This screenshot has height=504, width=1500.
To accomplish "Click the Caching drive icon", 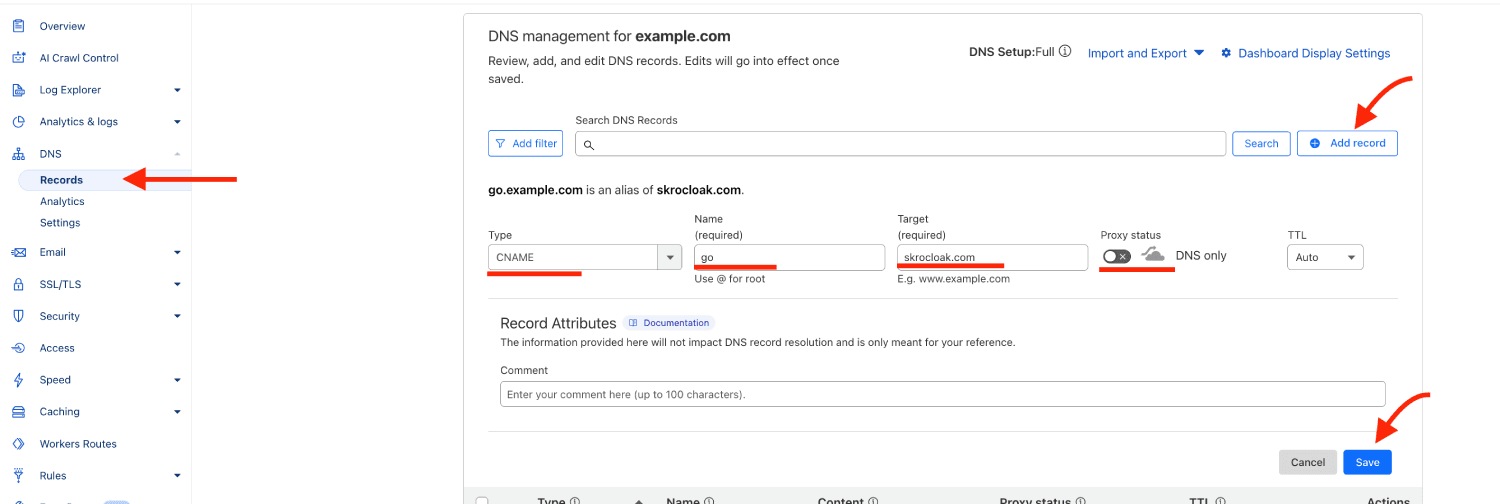I will [18, 412].
